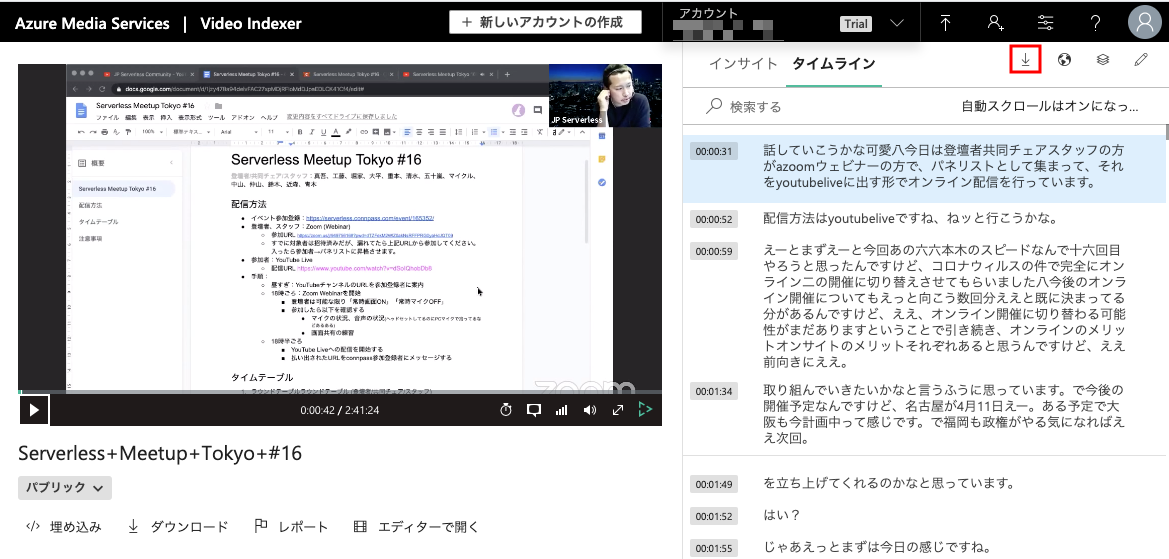Click the search magnifier icon
Viewport: 1169px width, 559px height.
pyautogui.click(x=714, y=106)
